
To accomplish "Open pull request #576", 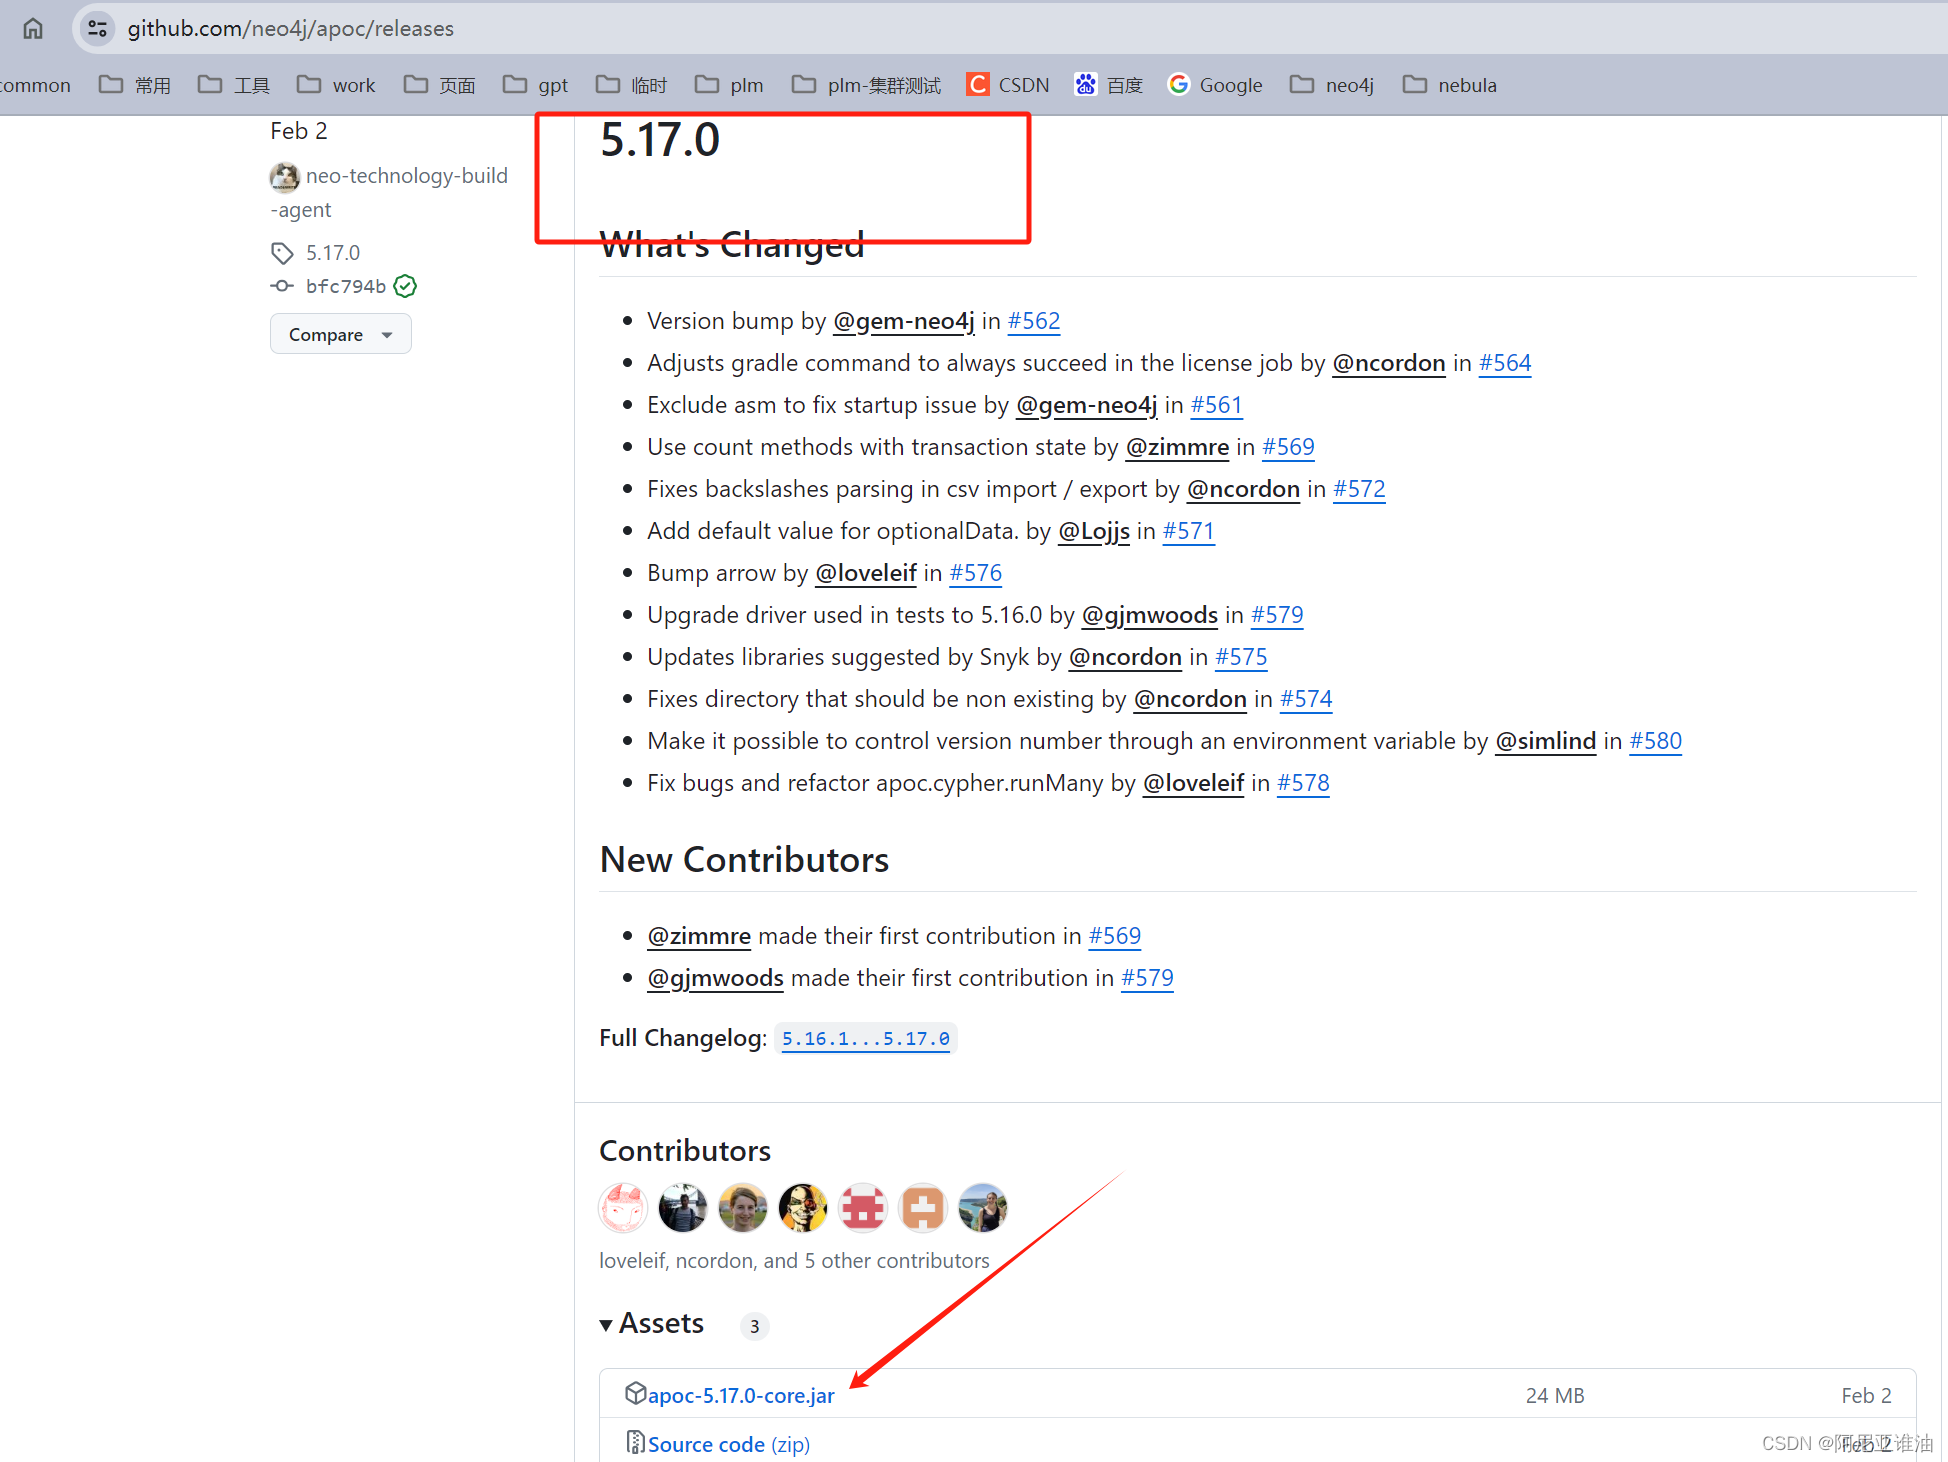I will tap(976, 573).
